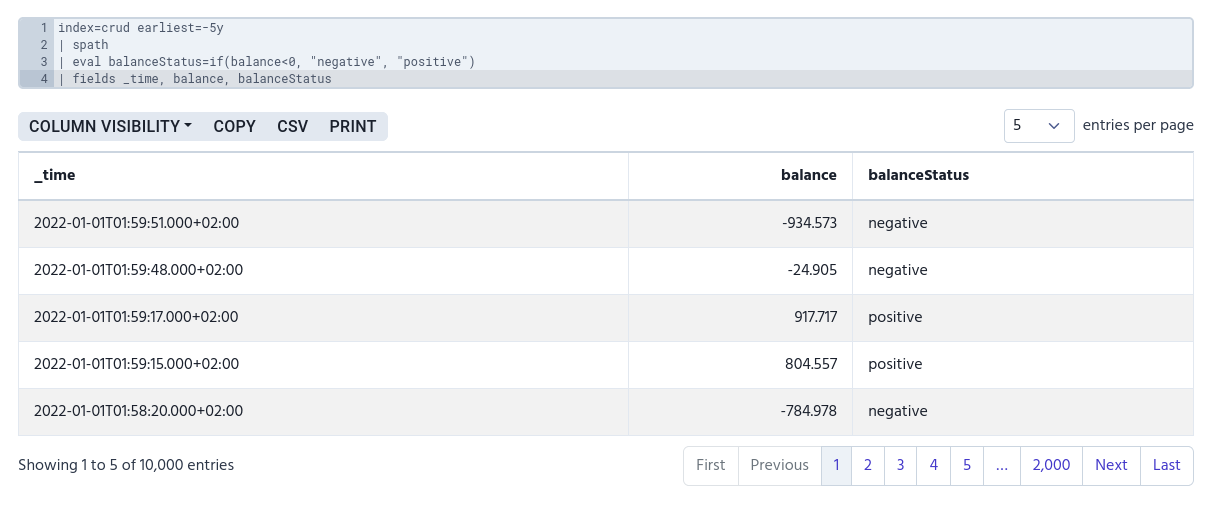The height and width of the screenshot is (509, 1216).
Task: Select timestamp 2022-01-01T01:59:17.000+02:00 cell
Action: 323,317
